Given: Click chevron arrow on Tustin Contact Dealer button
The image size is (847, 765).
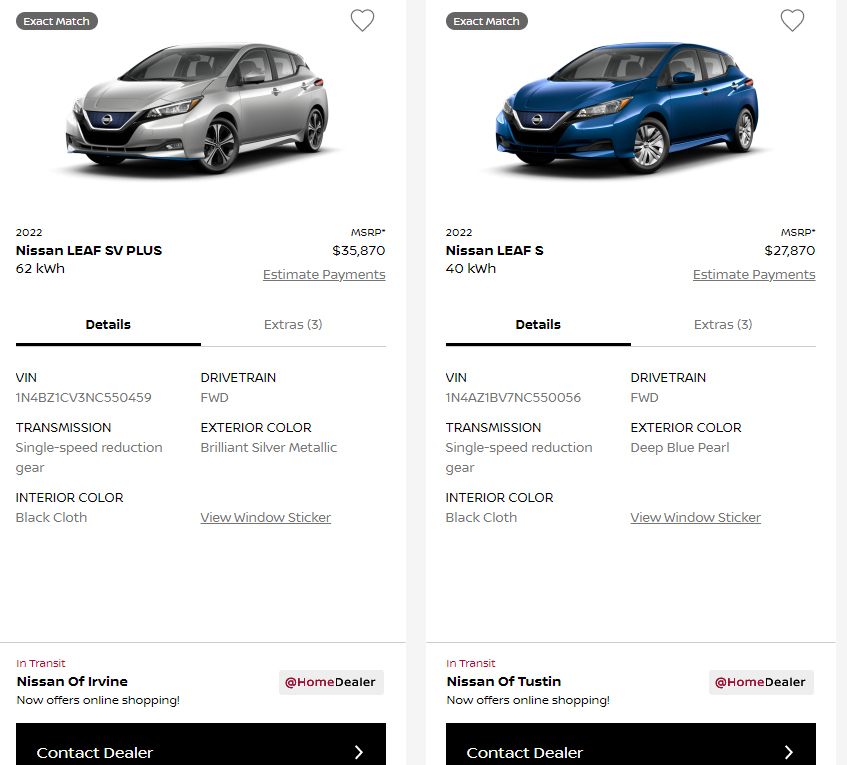Looking at the screenshot, I should [x=789, y=752].
